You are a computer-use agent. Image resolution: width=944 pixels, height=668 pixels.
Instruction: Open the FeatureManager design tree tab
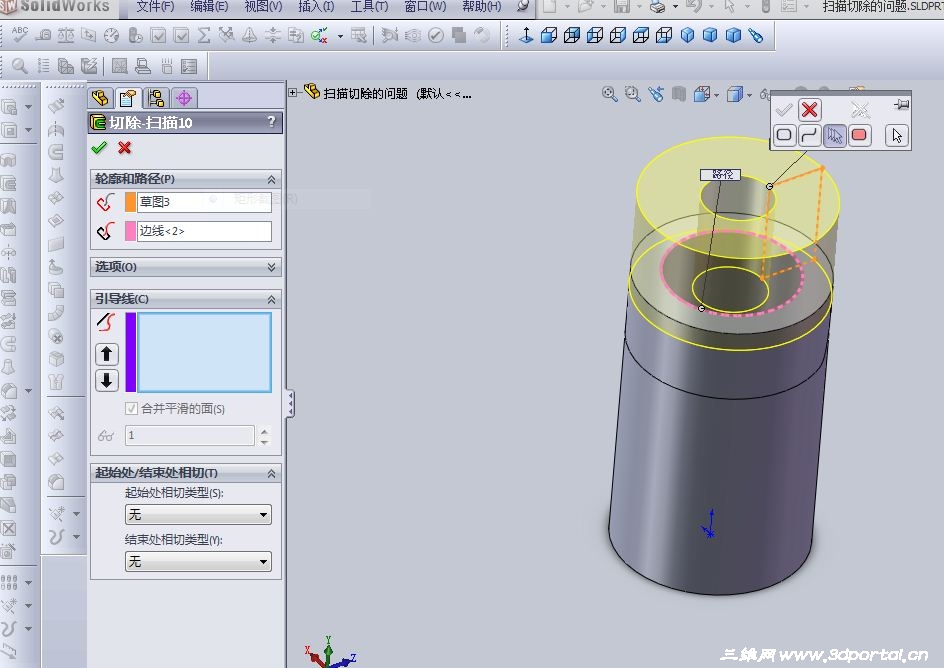[100, 97]
